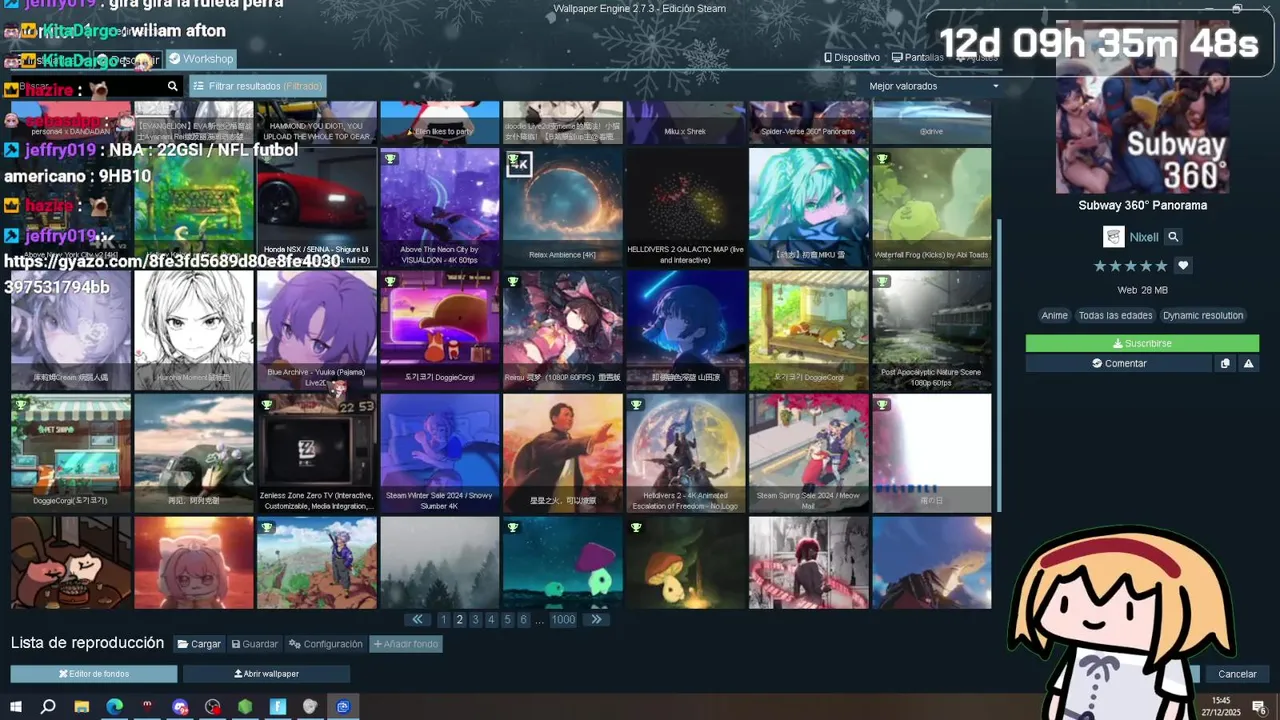1280x720 pixels.
Task: Select the Anime tag
Action: click(1055, 316)
